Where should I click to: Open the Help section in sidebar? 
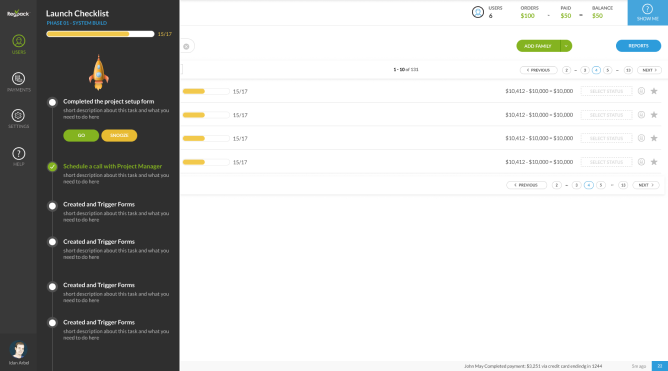18,156
